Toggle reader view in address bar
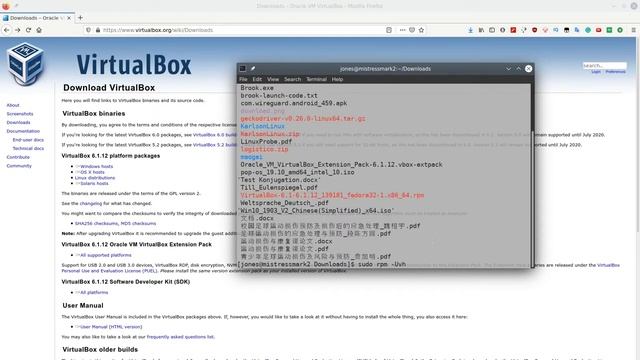 [389, 30]
